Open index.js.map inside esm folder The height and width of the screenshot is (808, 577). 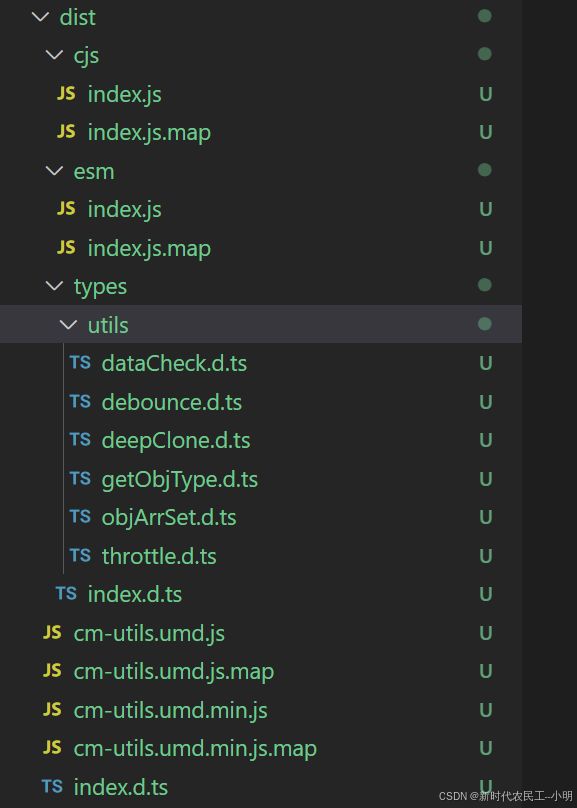click(149, 249)
